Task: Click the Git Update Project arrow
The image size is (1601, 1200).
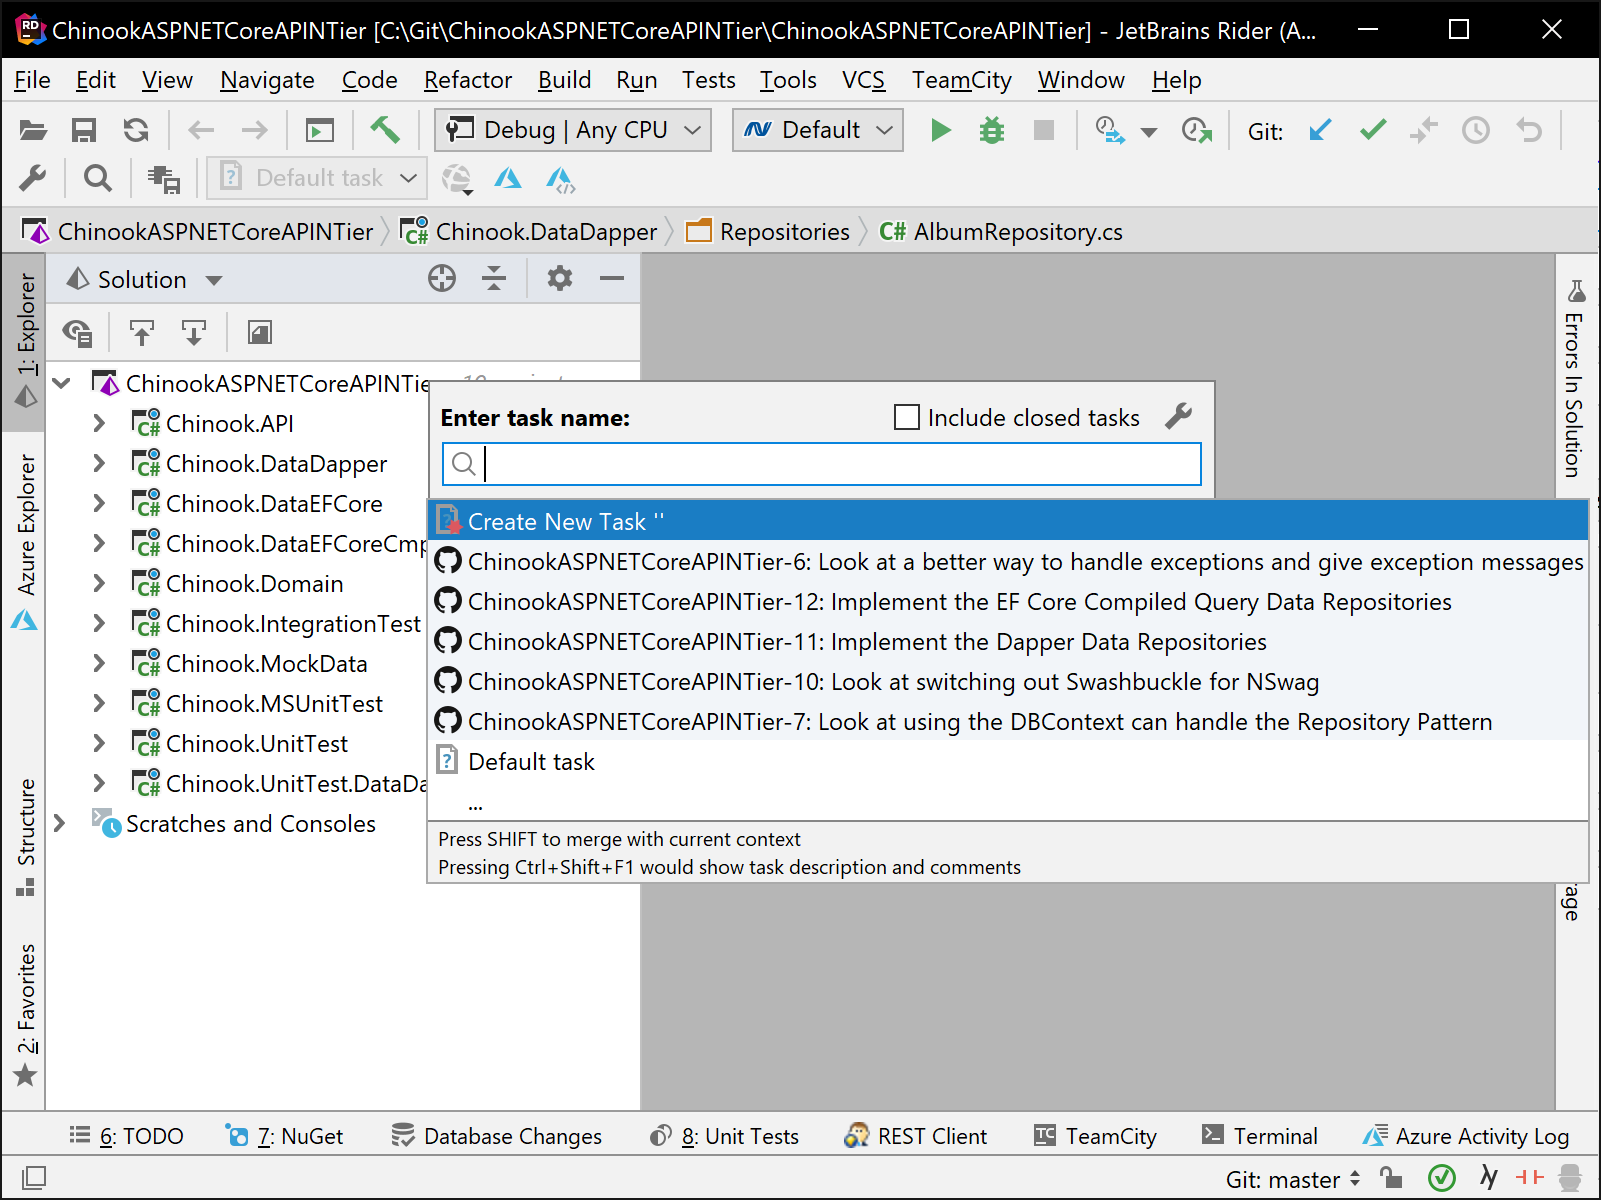Action: coord(1320,130)
